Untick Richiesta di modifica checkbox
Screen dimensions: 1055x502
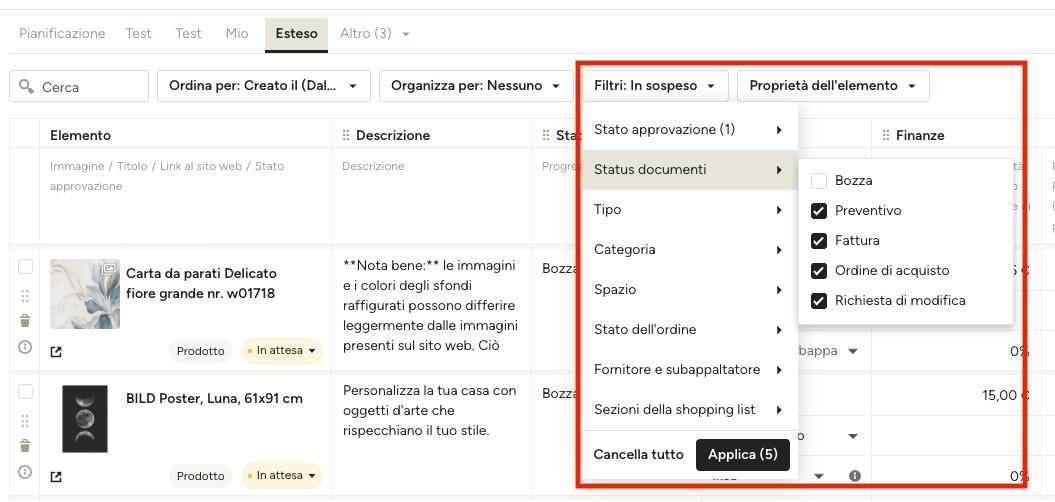819,301
